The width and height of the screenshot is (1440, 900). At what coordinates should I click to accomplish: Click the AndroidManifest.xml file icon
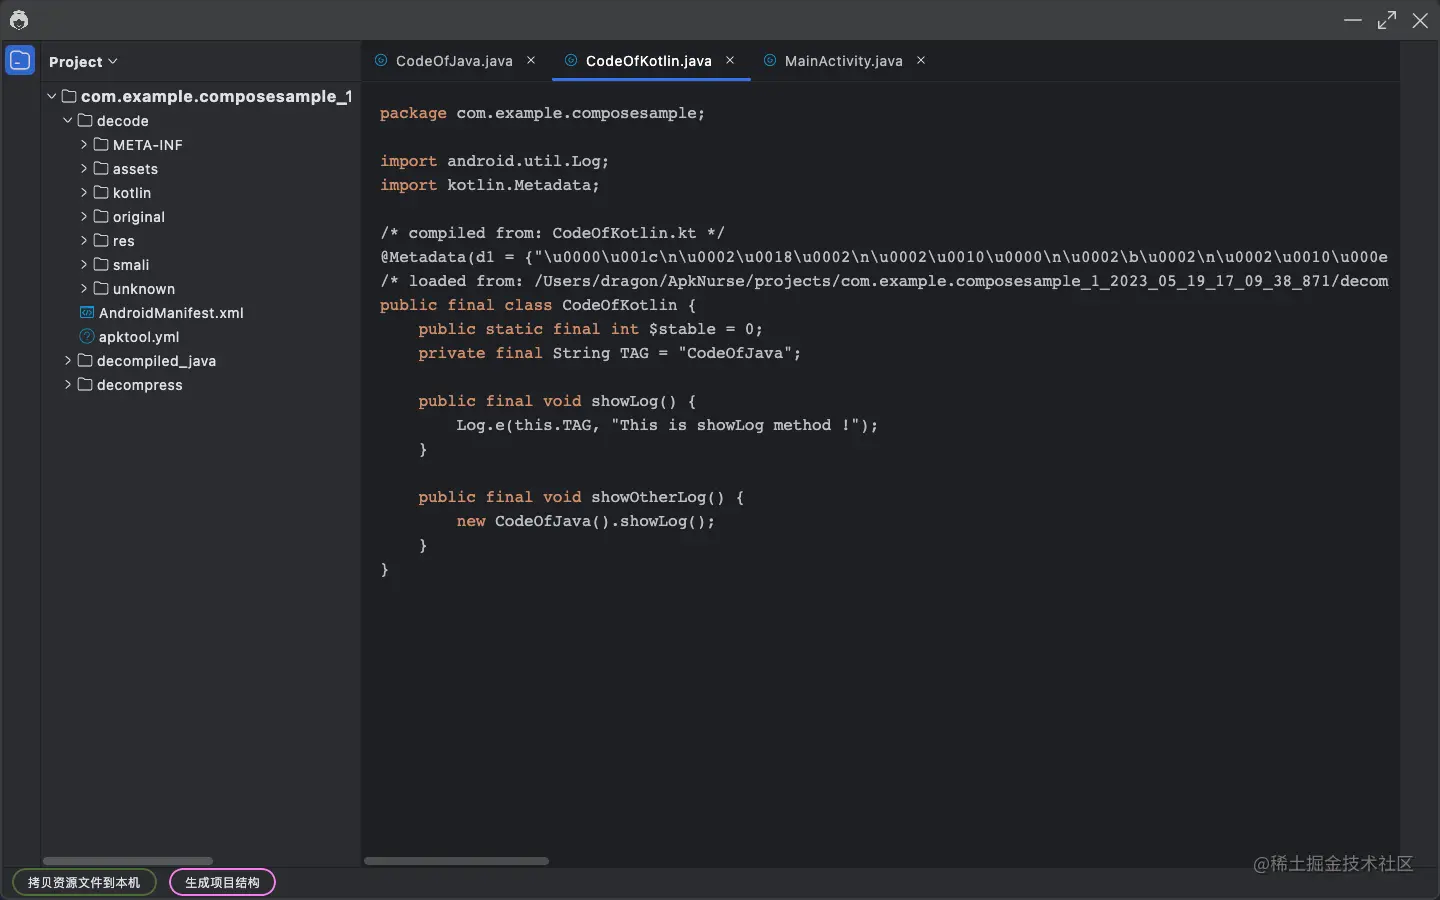pyautogui.click(x=85, y=313)
